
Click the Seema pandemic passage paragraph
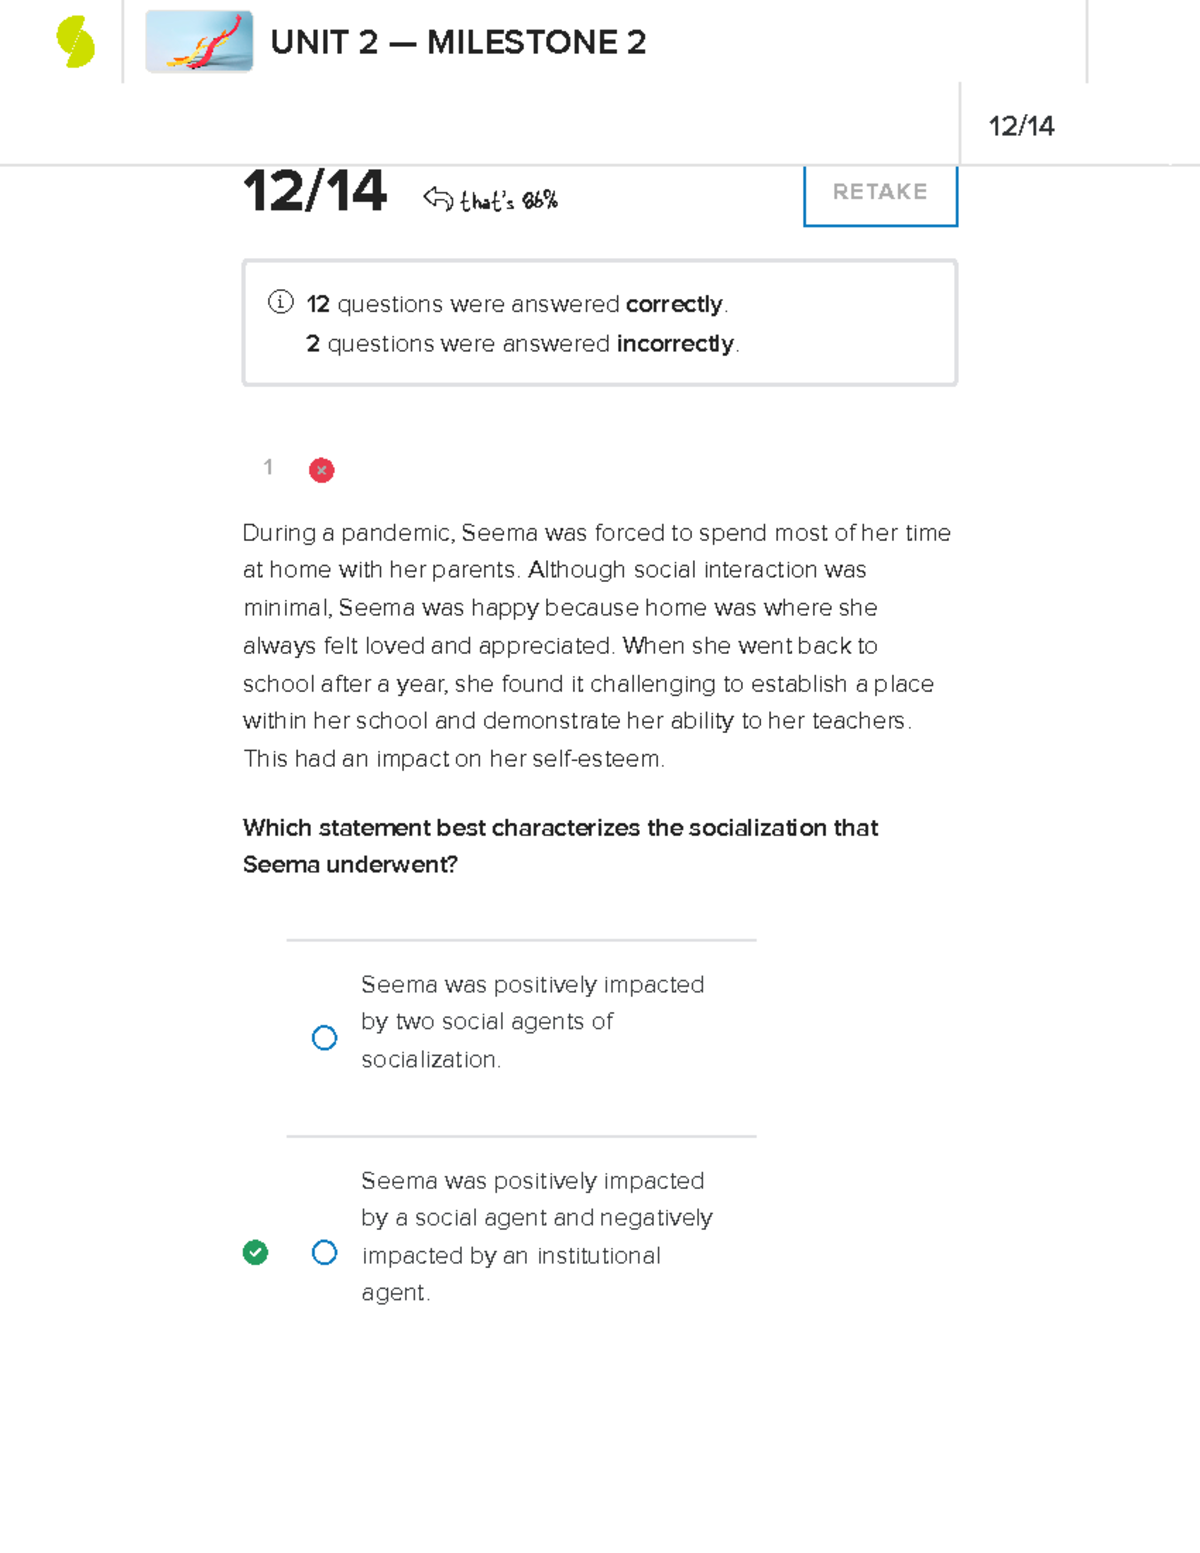(x=597, y=646)
